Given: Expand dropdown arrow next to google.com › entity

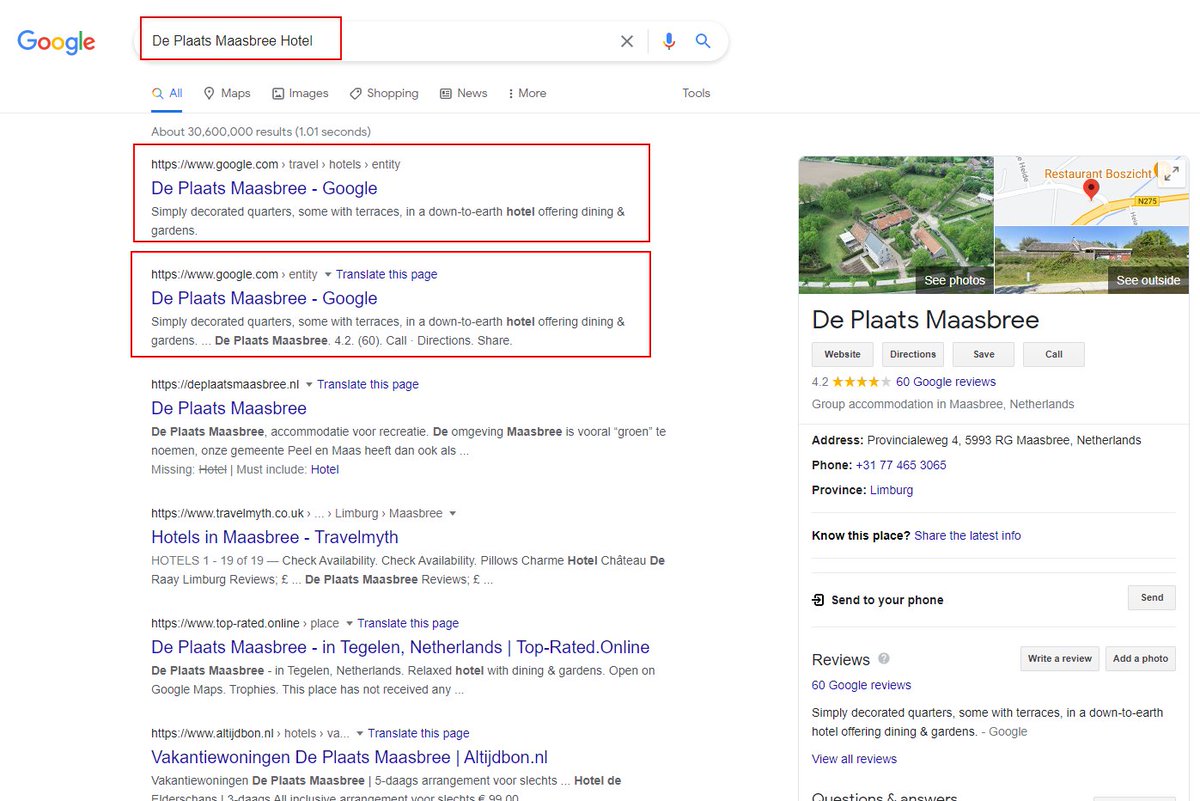Looking at the screenshot, I should pos(327,274).
